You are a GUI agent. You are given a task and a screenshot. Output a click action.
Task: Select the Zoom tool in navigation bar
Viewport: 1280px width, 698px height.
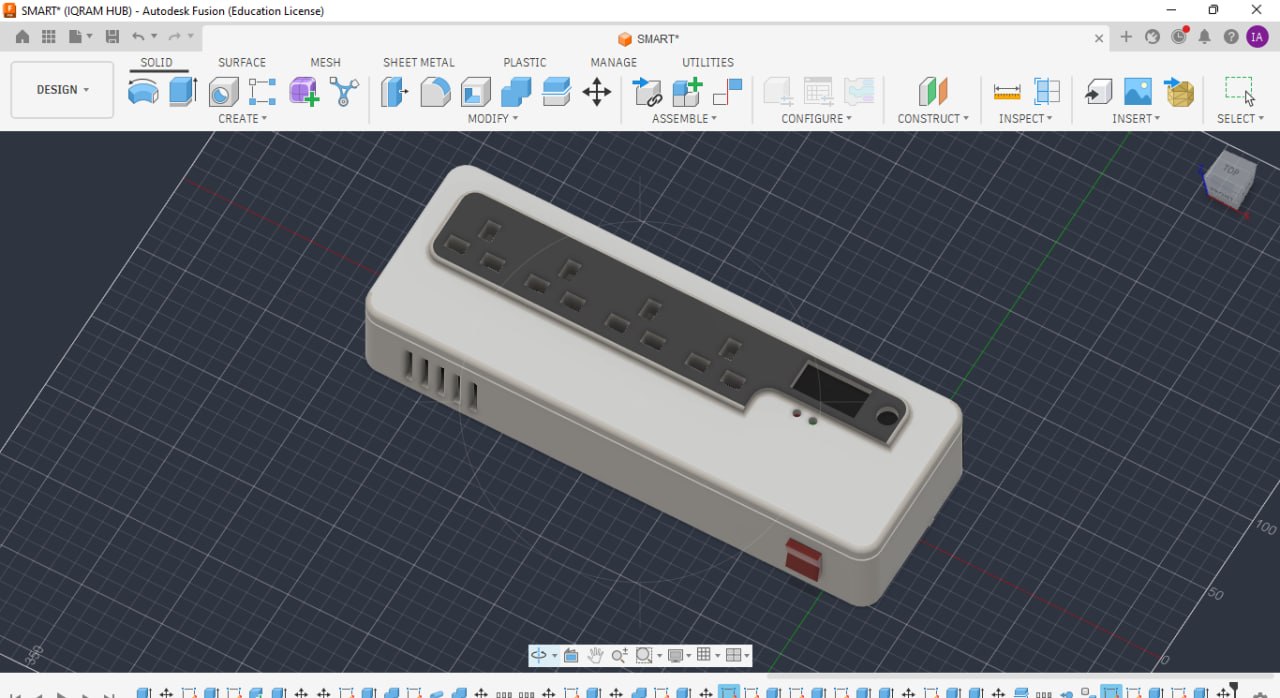point(619,655)
